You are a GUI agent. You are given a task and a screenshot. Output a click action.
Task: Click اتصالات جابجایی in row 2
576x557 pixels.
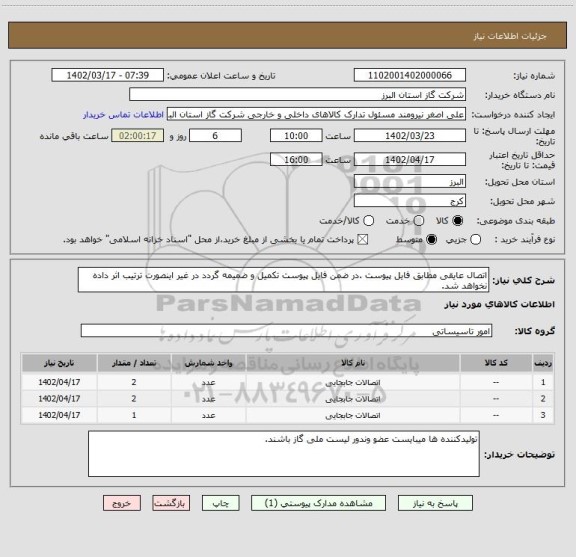pos(353,399)
